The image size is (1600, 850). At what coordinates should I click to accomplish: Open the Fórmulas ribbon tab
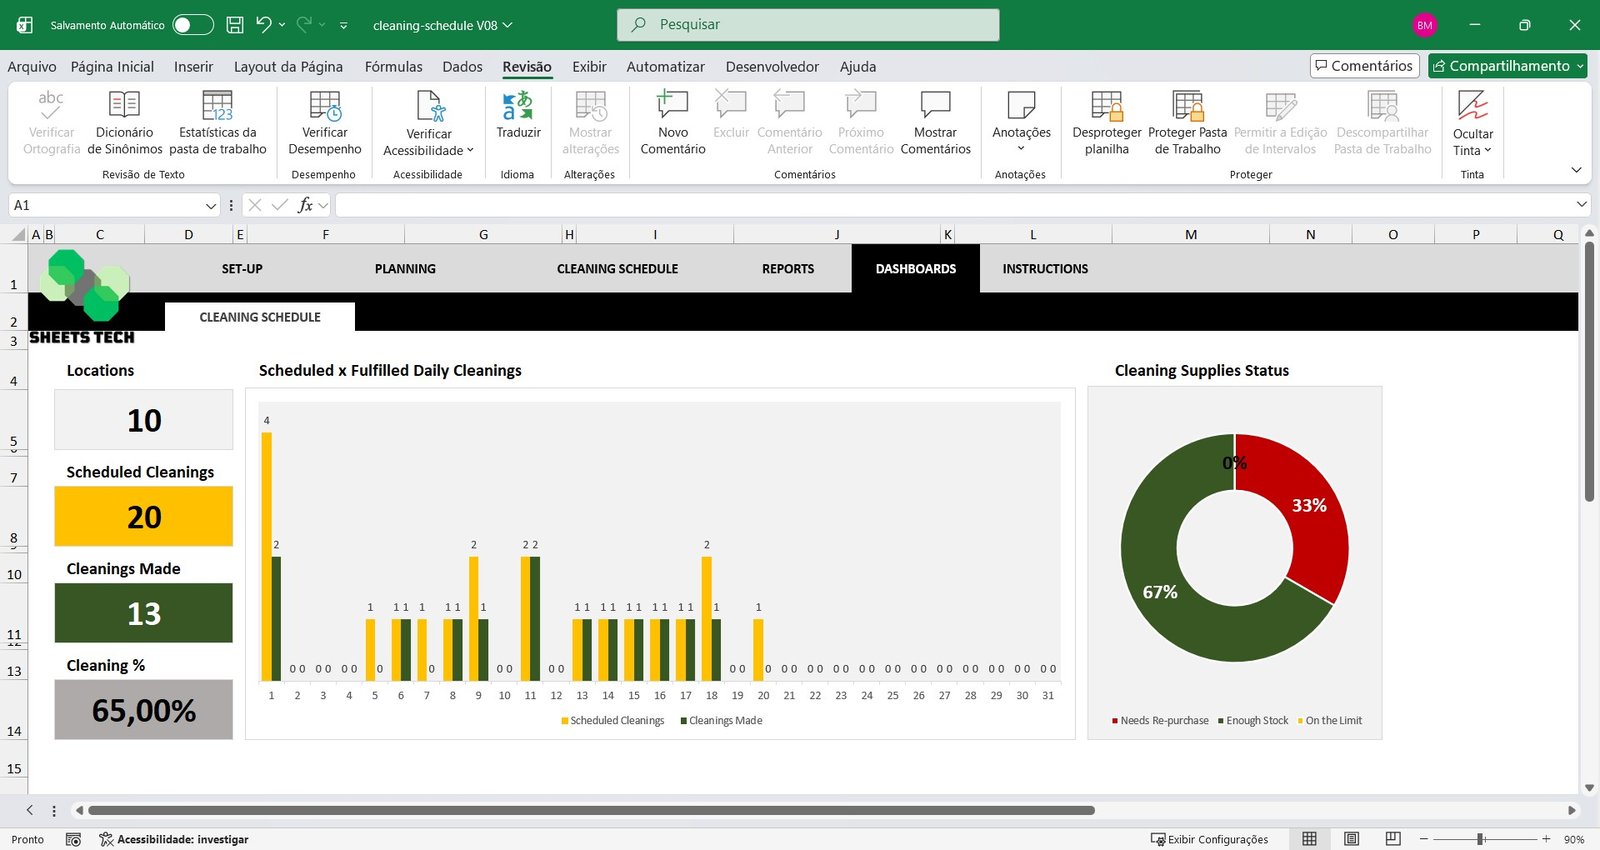point(393,67)
